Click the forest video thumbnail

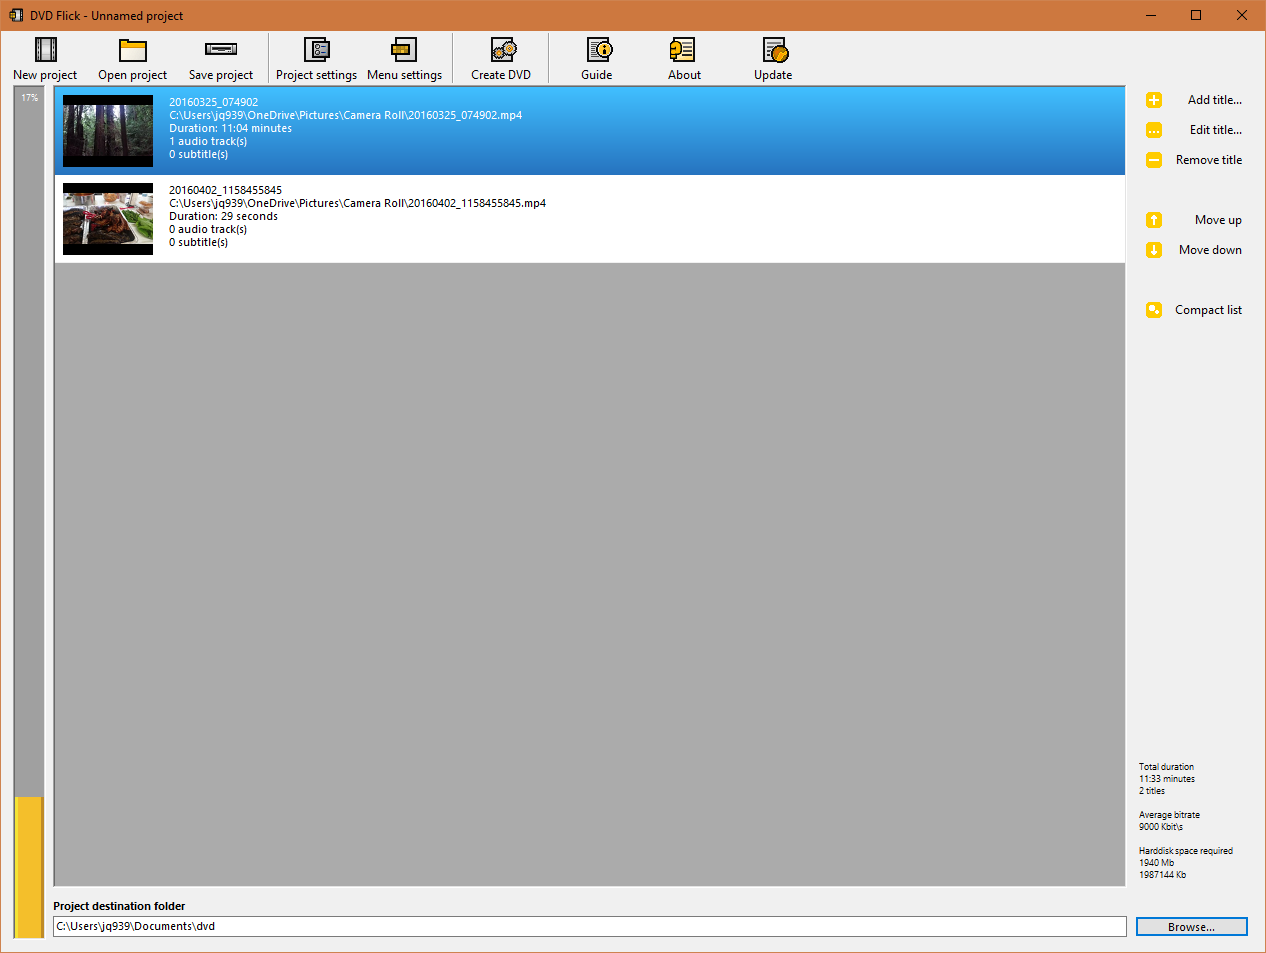[107, 131]
